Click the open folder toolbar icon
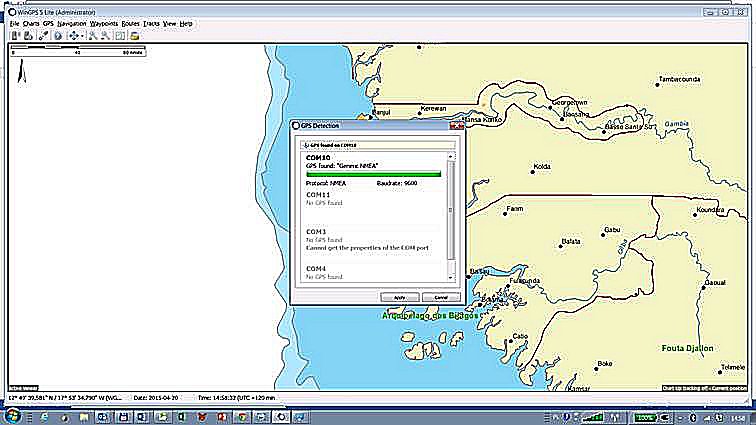 click(134, 35)
